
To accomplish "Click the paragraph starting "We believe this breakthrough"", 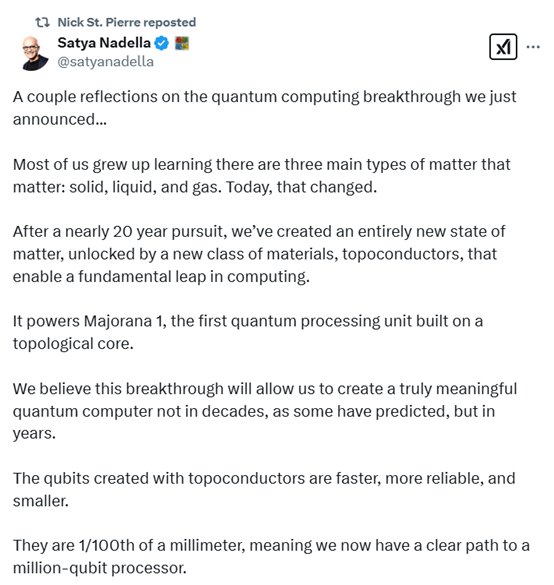I will pos(265,411).
